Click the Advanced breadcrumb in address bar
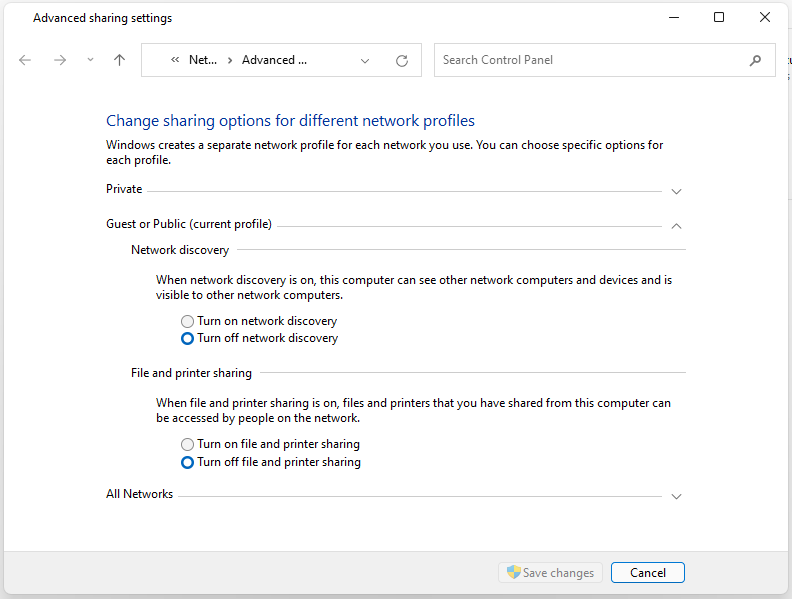This screenshot has height=599, width=792. pos(274,60)
